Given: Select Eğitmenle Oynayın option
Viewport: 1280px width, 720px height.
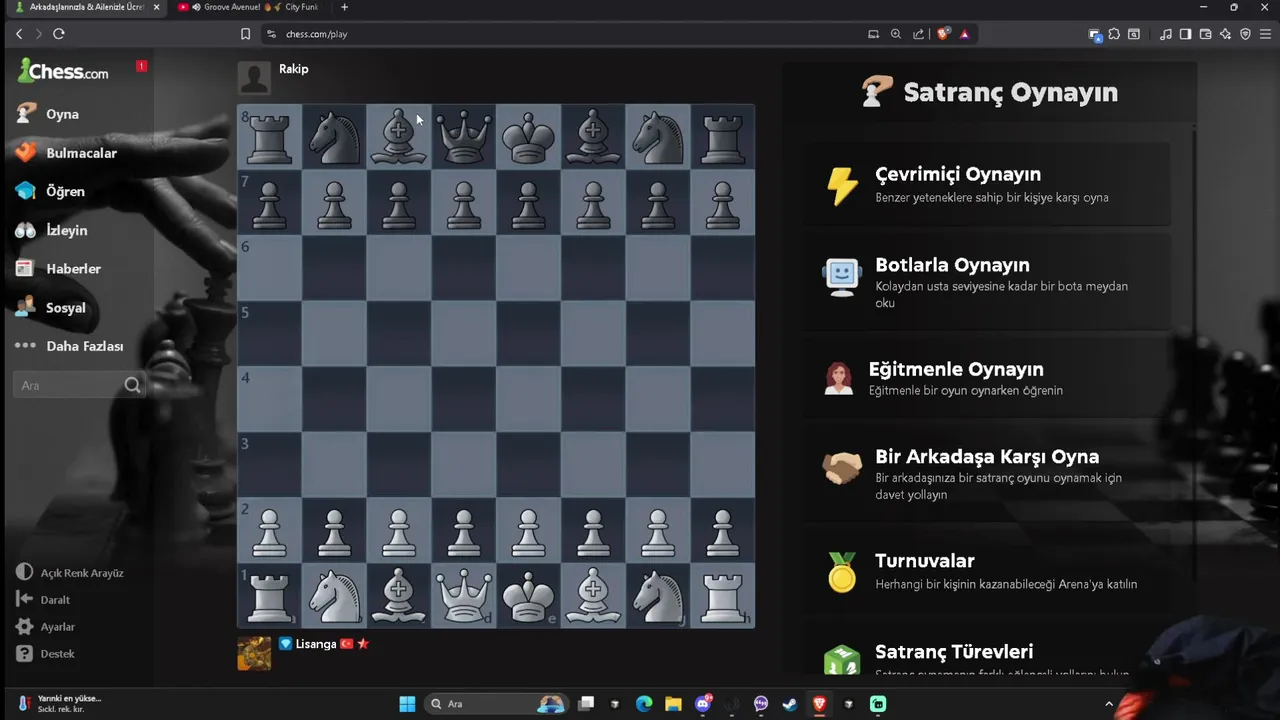Looking at the screenshot, I should pos(986,378).
